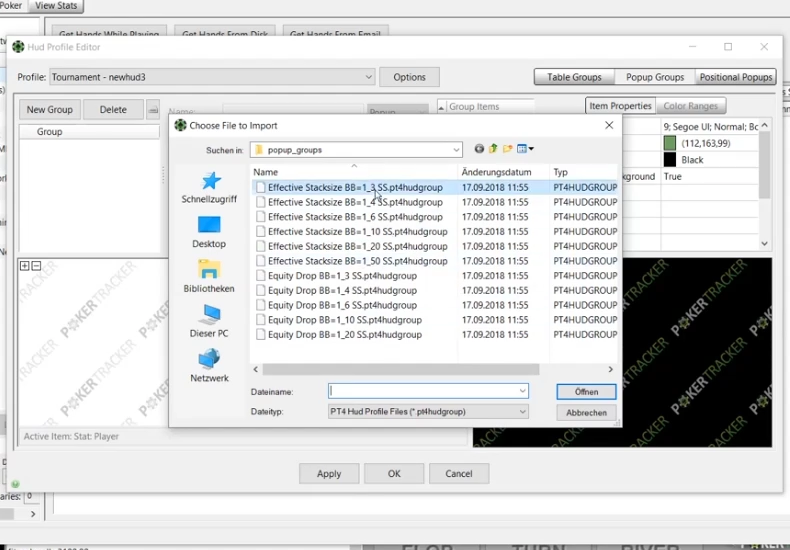Click Options button in Hud Profile Editor
790x550 pixels.
point(409,77)
